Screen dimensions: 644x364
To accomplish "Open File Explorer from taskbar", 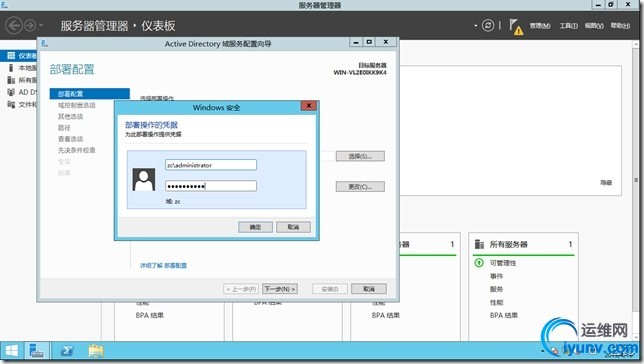I will 96,351.
